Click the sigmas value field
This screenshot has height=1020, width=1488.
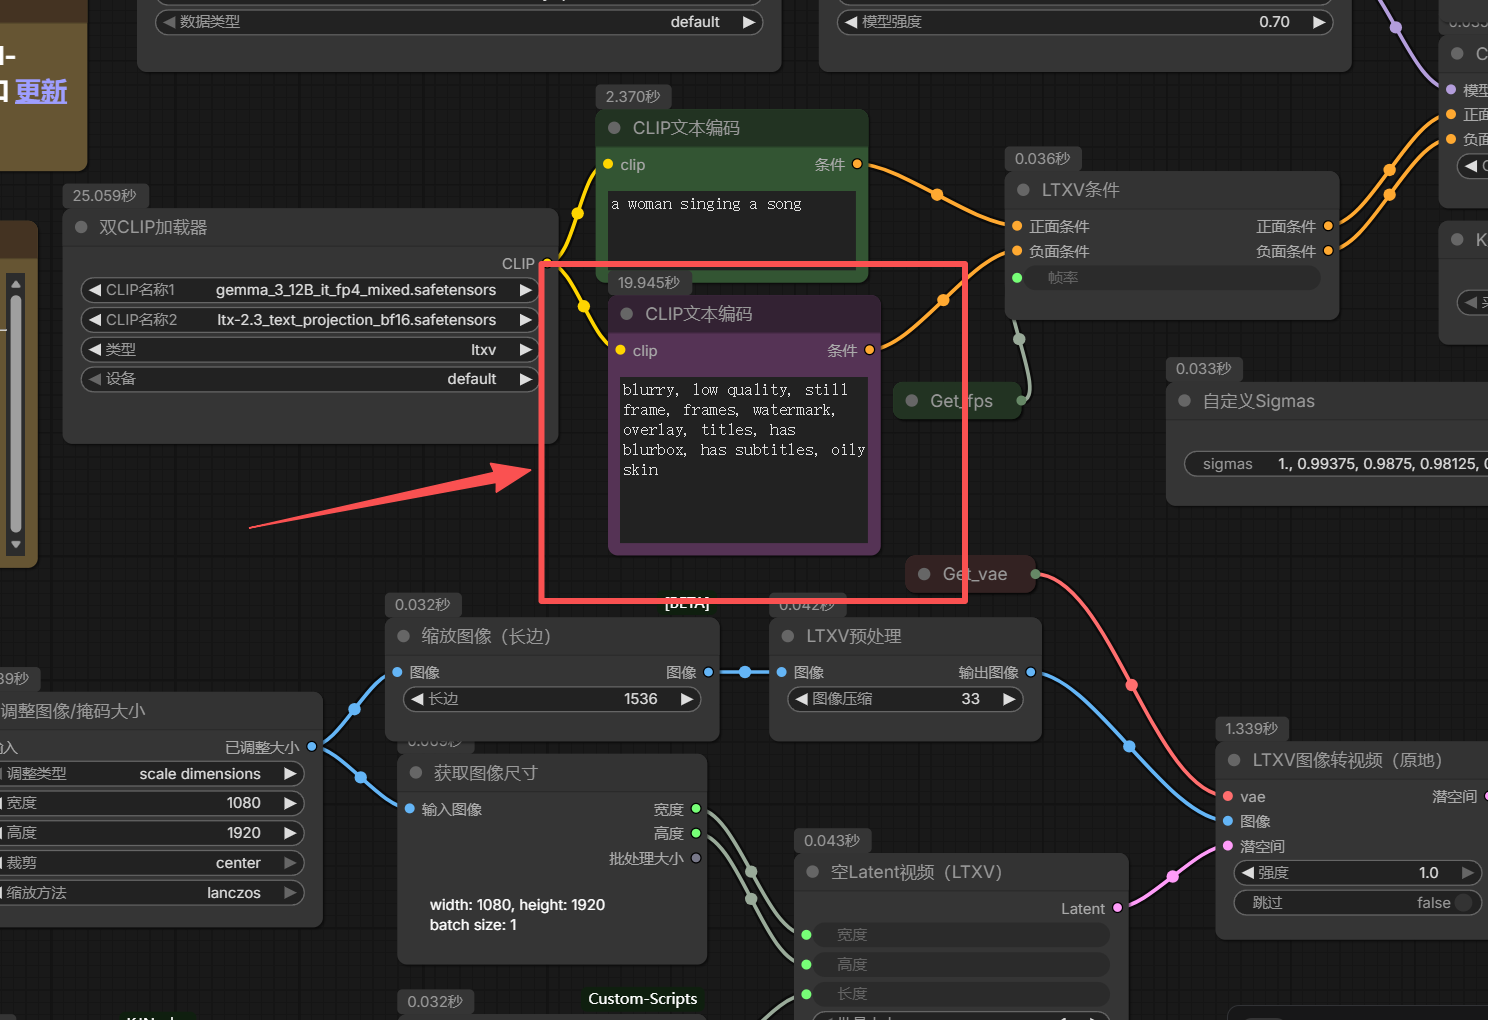pos(1336,464)
